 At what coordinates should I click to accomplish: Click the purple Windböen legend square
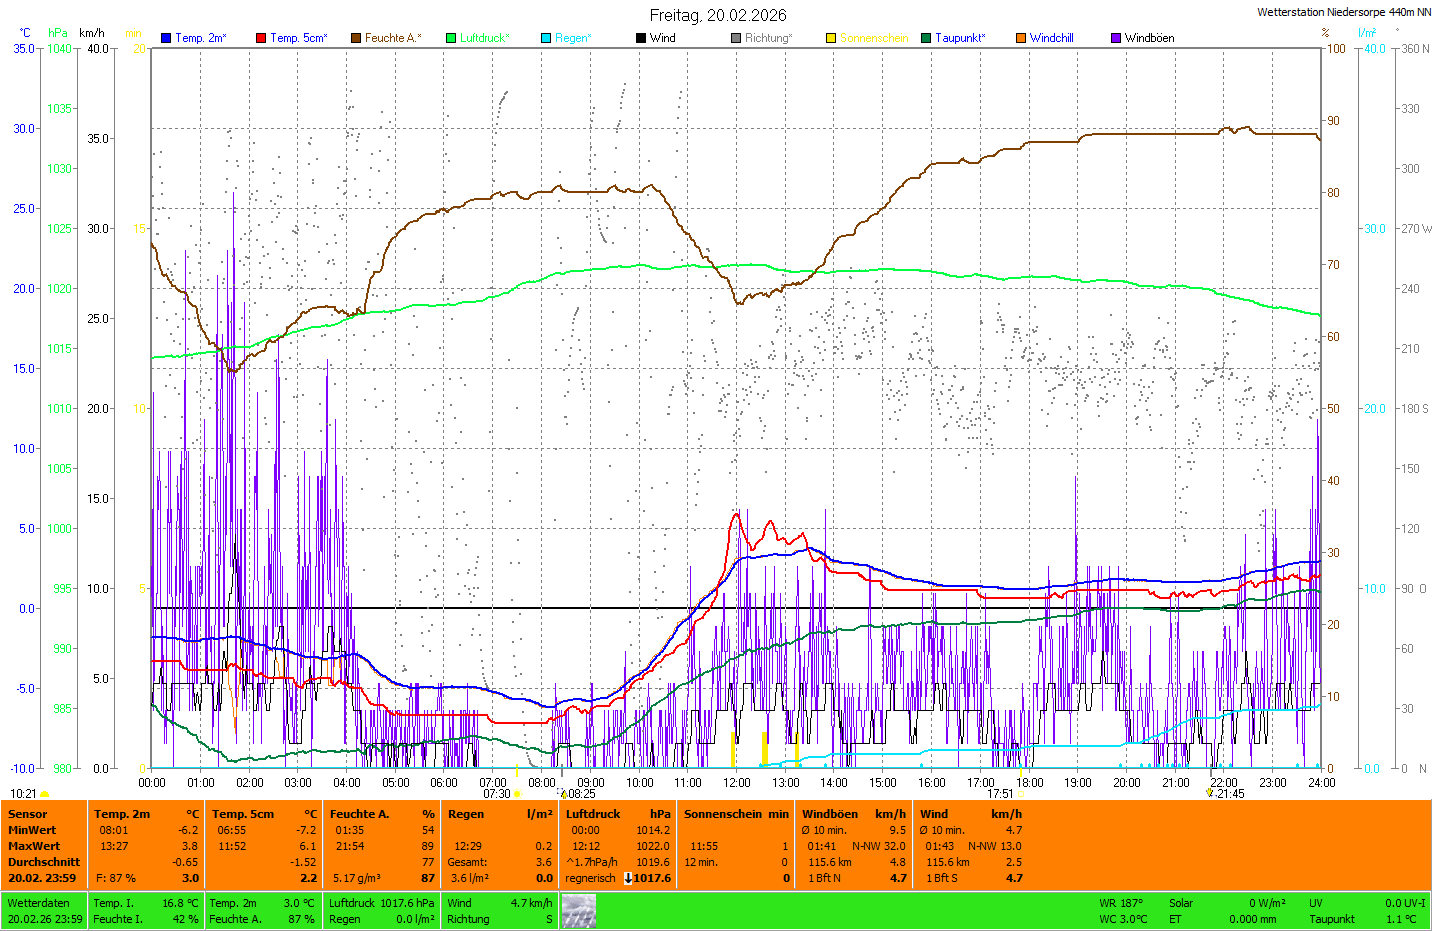pos(1116,38)
